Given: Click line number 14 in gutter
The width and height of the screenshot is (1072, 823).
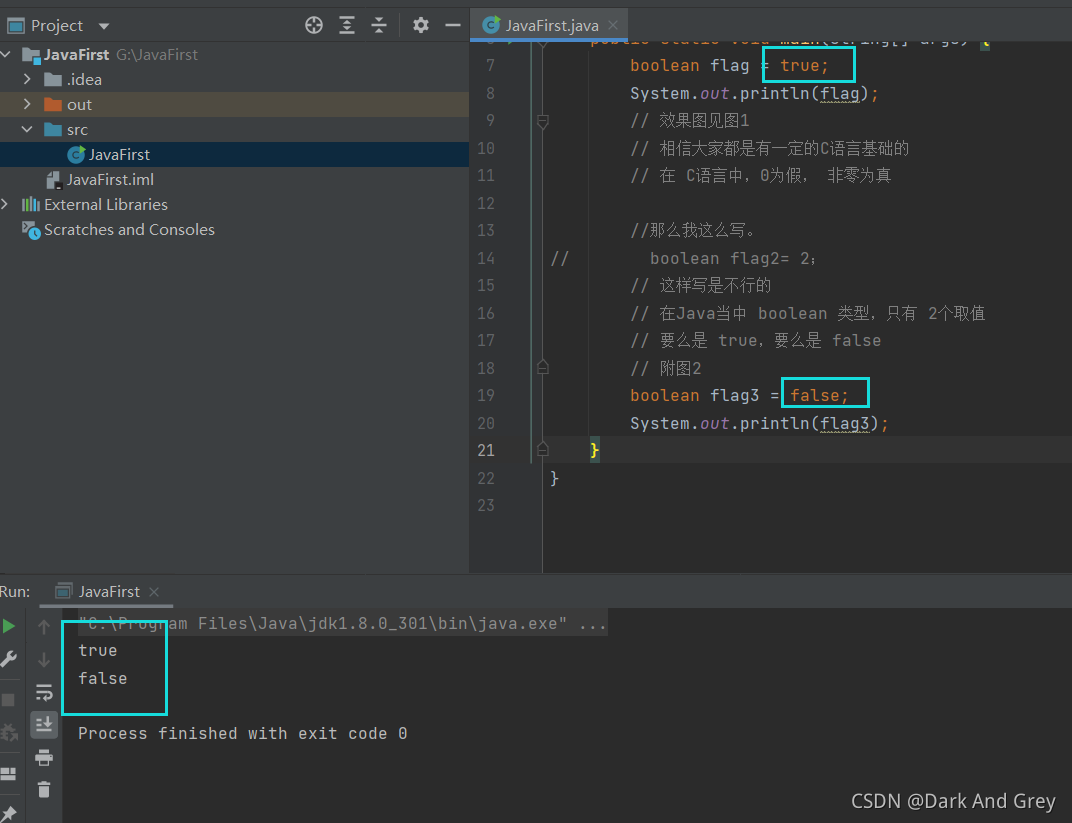Looking at the screenshot, I should point(486,258).
